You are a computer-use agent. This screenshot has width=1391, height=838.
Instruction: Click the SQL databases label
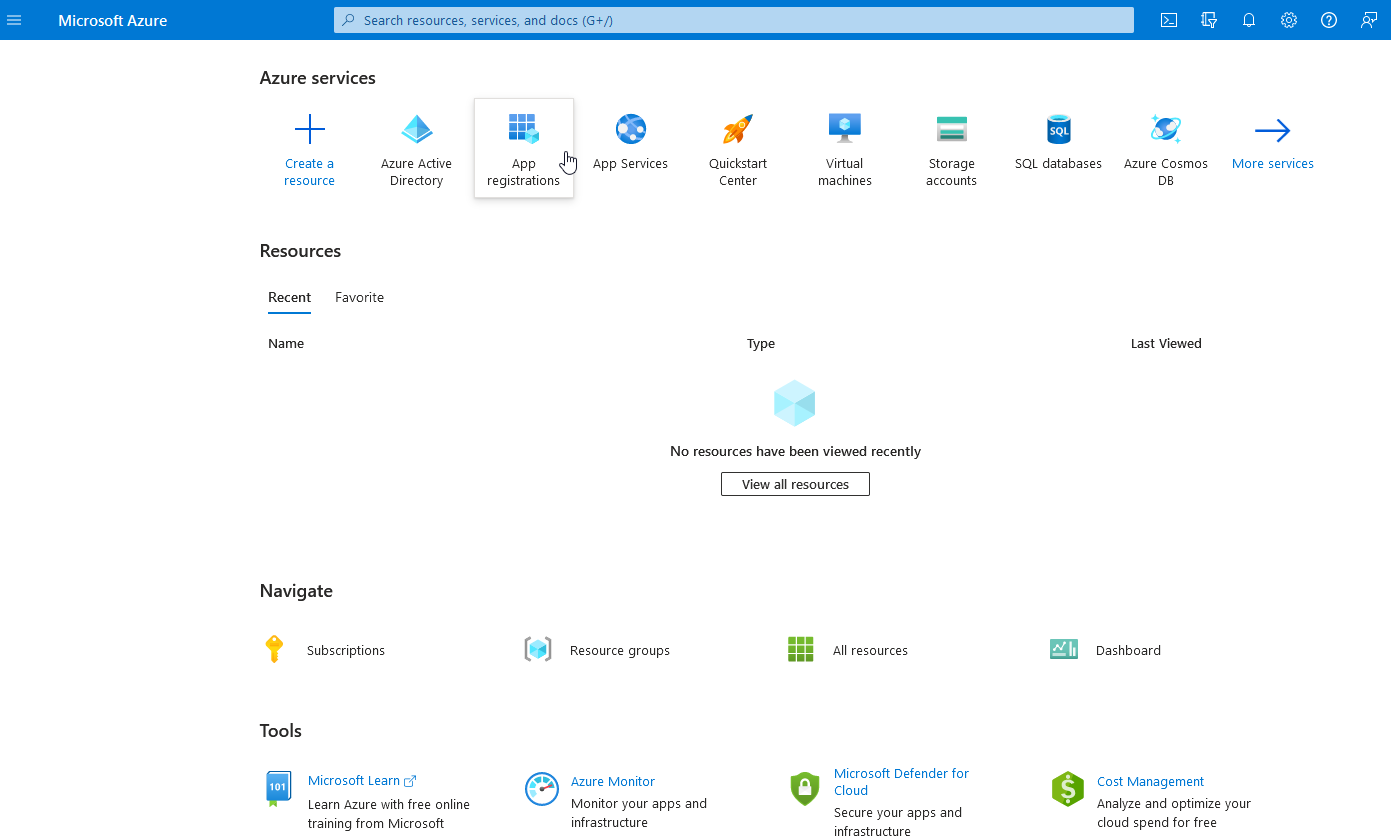click(1058, 163)
